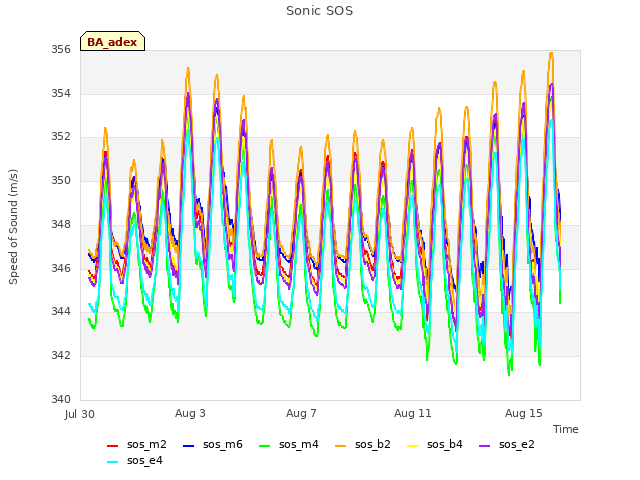Click the Aug 11 x-axis tick label

click(x=412, y=413)
